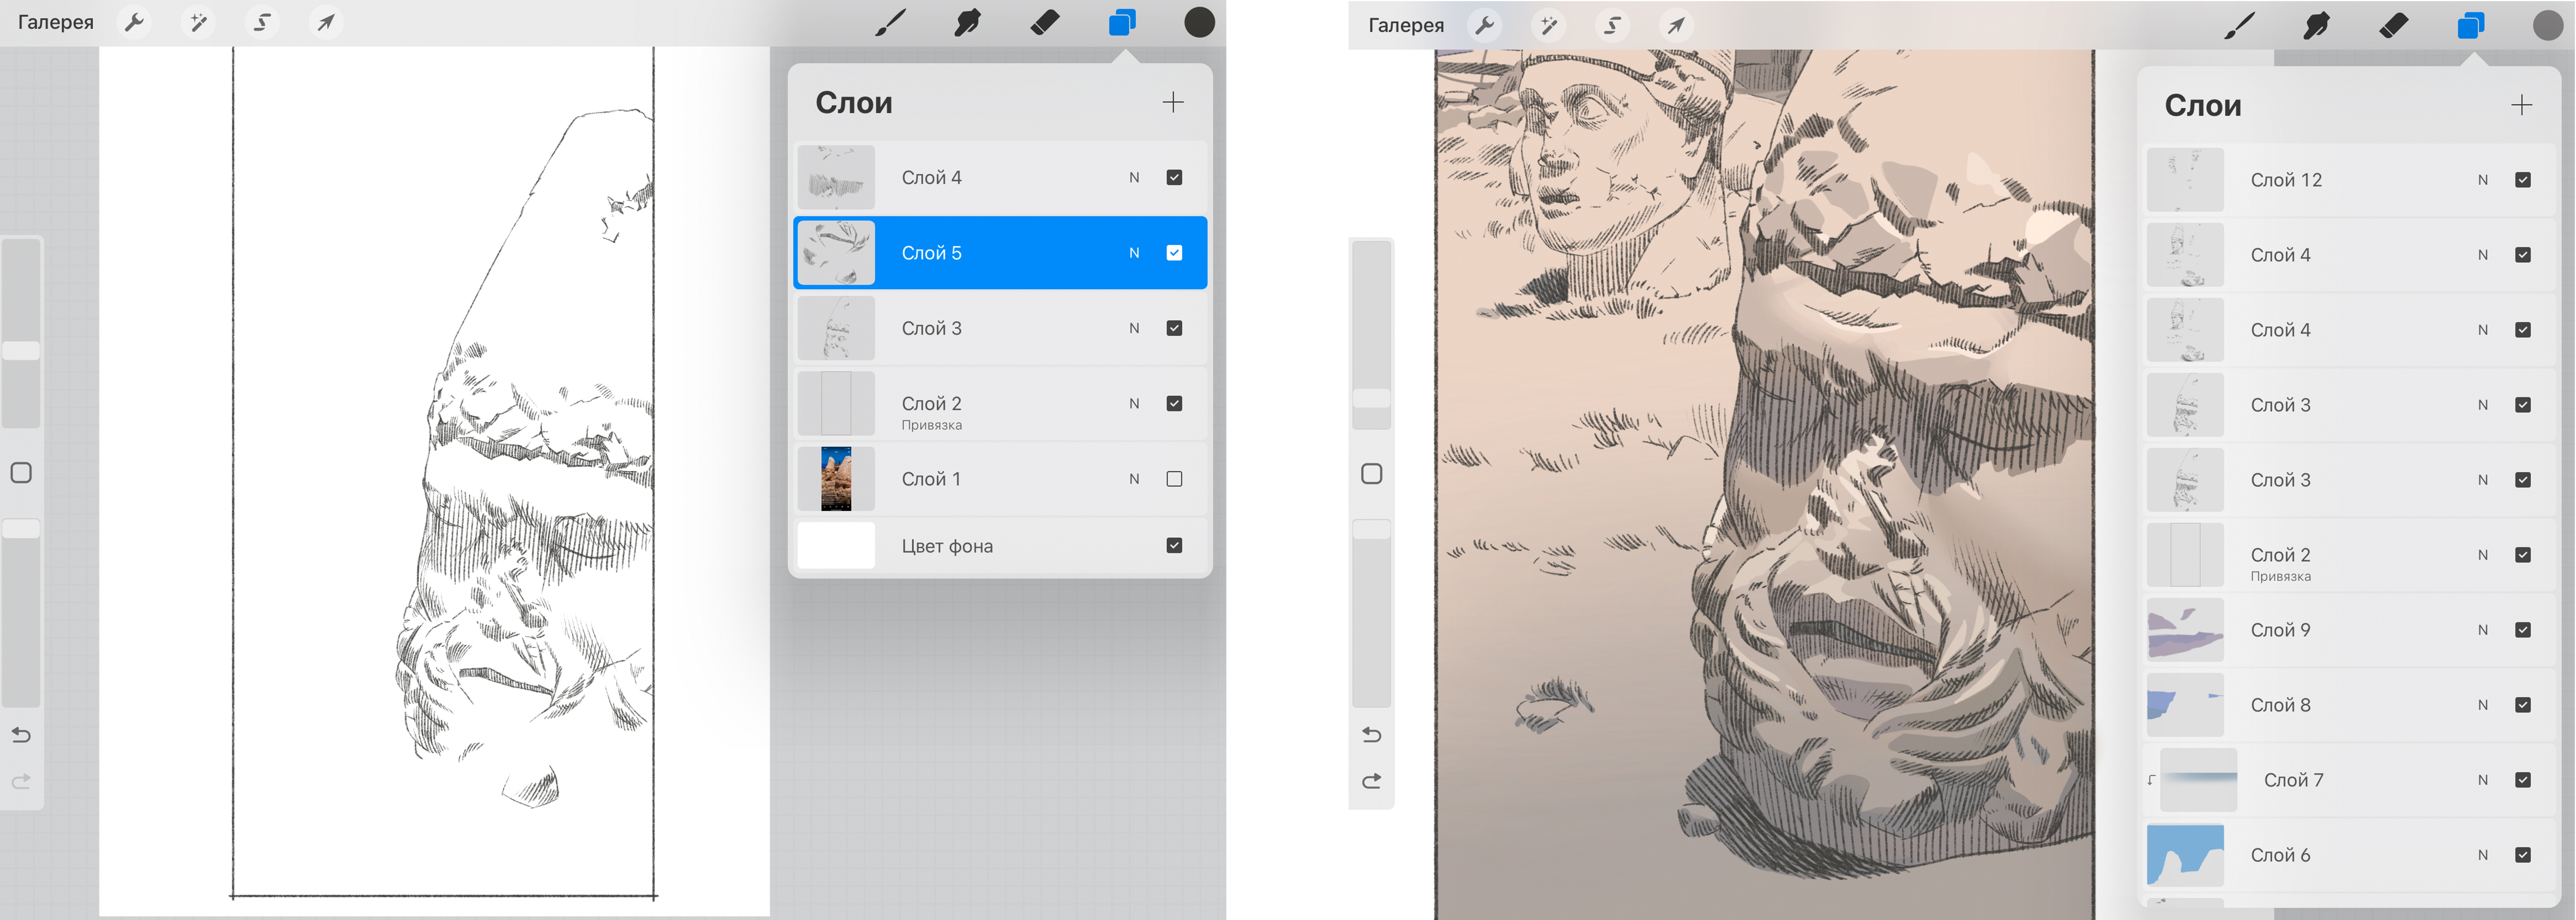The width and height of the screenshot is (2576, 920).
Task: Open blend mode N of Слой 5
Action: (1134, 253)
